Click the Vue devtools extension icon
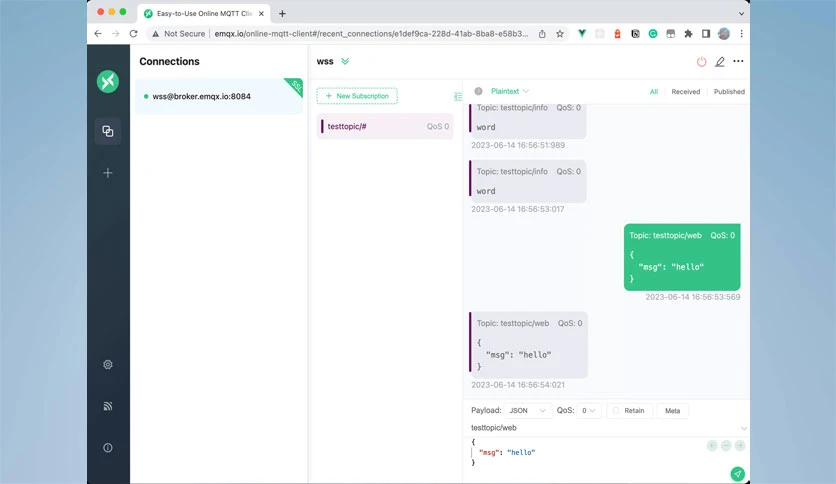836x484 pixels. pyautogui.click(x=582, y=34)
